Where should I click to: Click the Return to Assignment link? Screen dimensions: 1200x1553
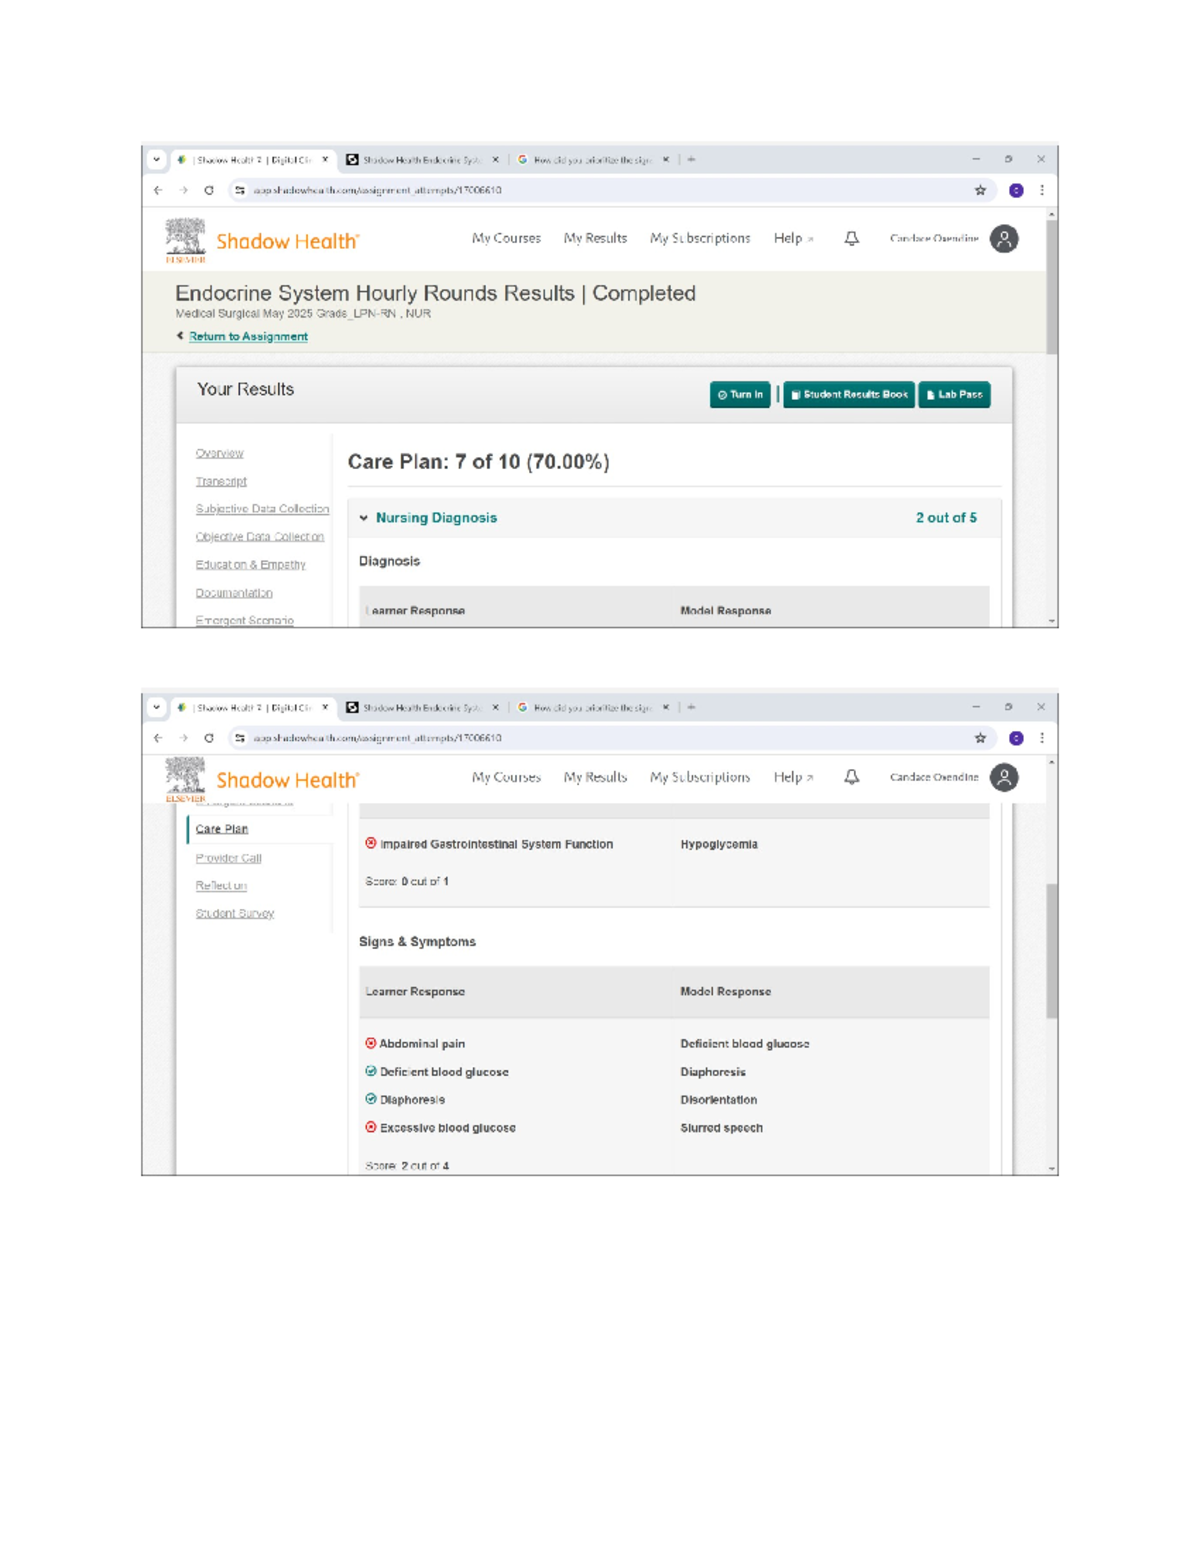pyautogui.click(x=248, y=337)
